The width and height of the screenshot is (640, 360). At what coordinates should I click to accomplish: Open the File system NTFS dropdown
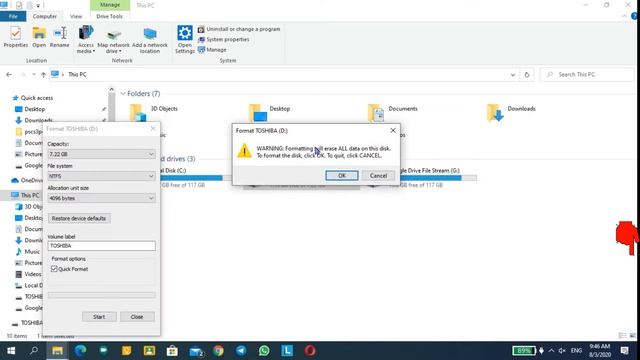point(101,176)
